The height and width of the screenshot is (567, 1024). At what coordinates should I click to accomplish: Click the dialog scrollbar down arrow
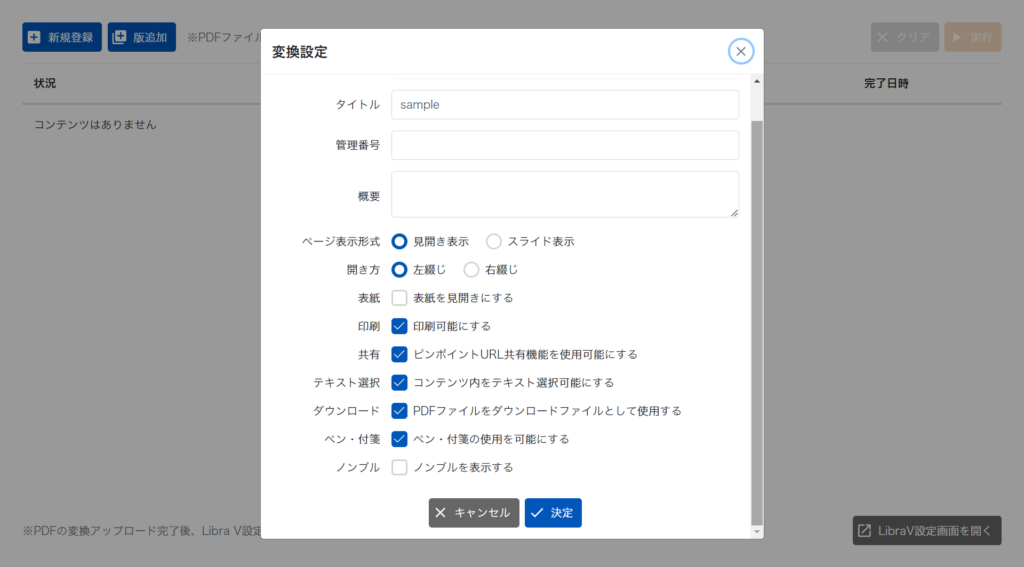point(757,531)
